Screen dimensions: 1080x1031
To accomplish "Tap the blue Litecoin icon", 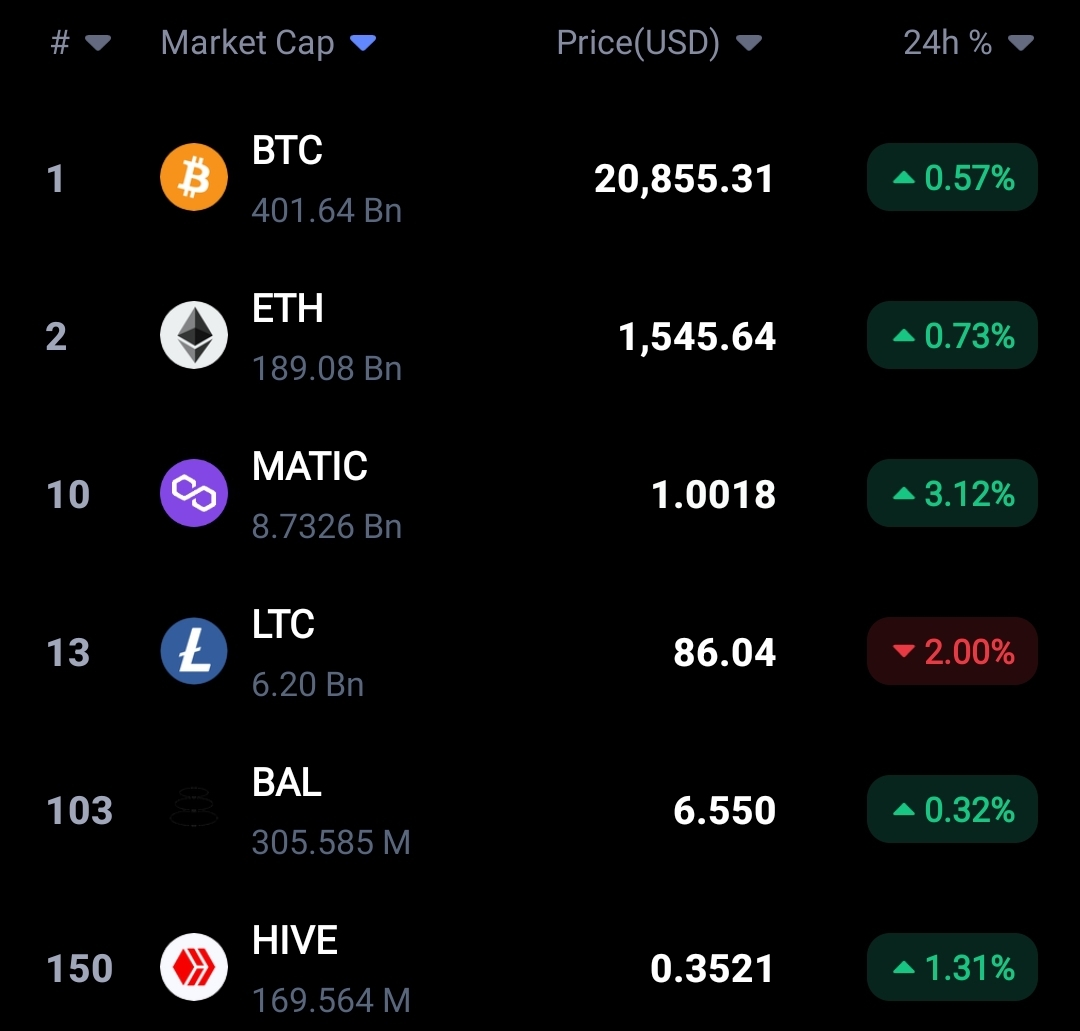I will [x=194, y=652].
